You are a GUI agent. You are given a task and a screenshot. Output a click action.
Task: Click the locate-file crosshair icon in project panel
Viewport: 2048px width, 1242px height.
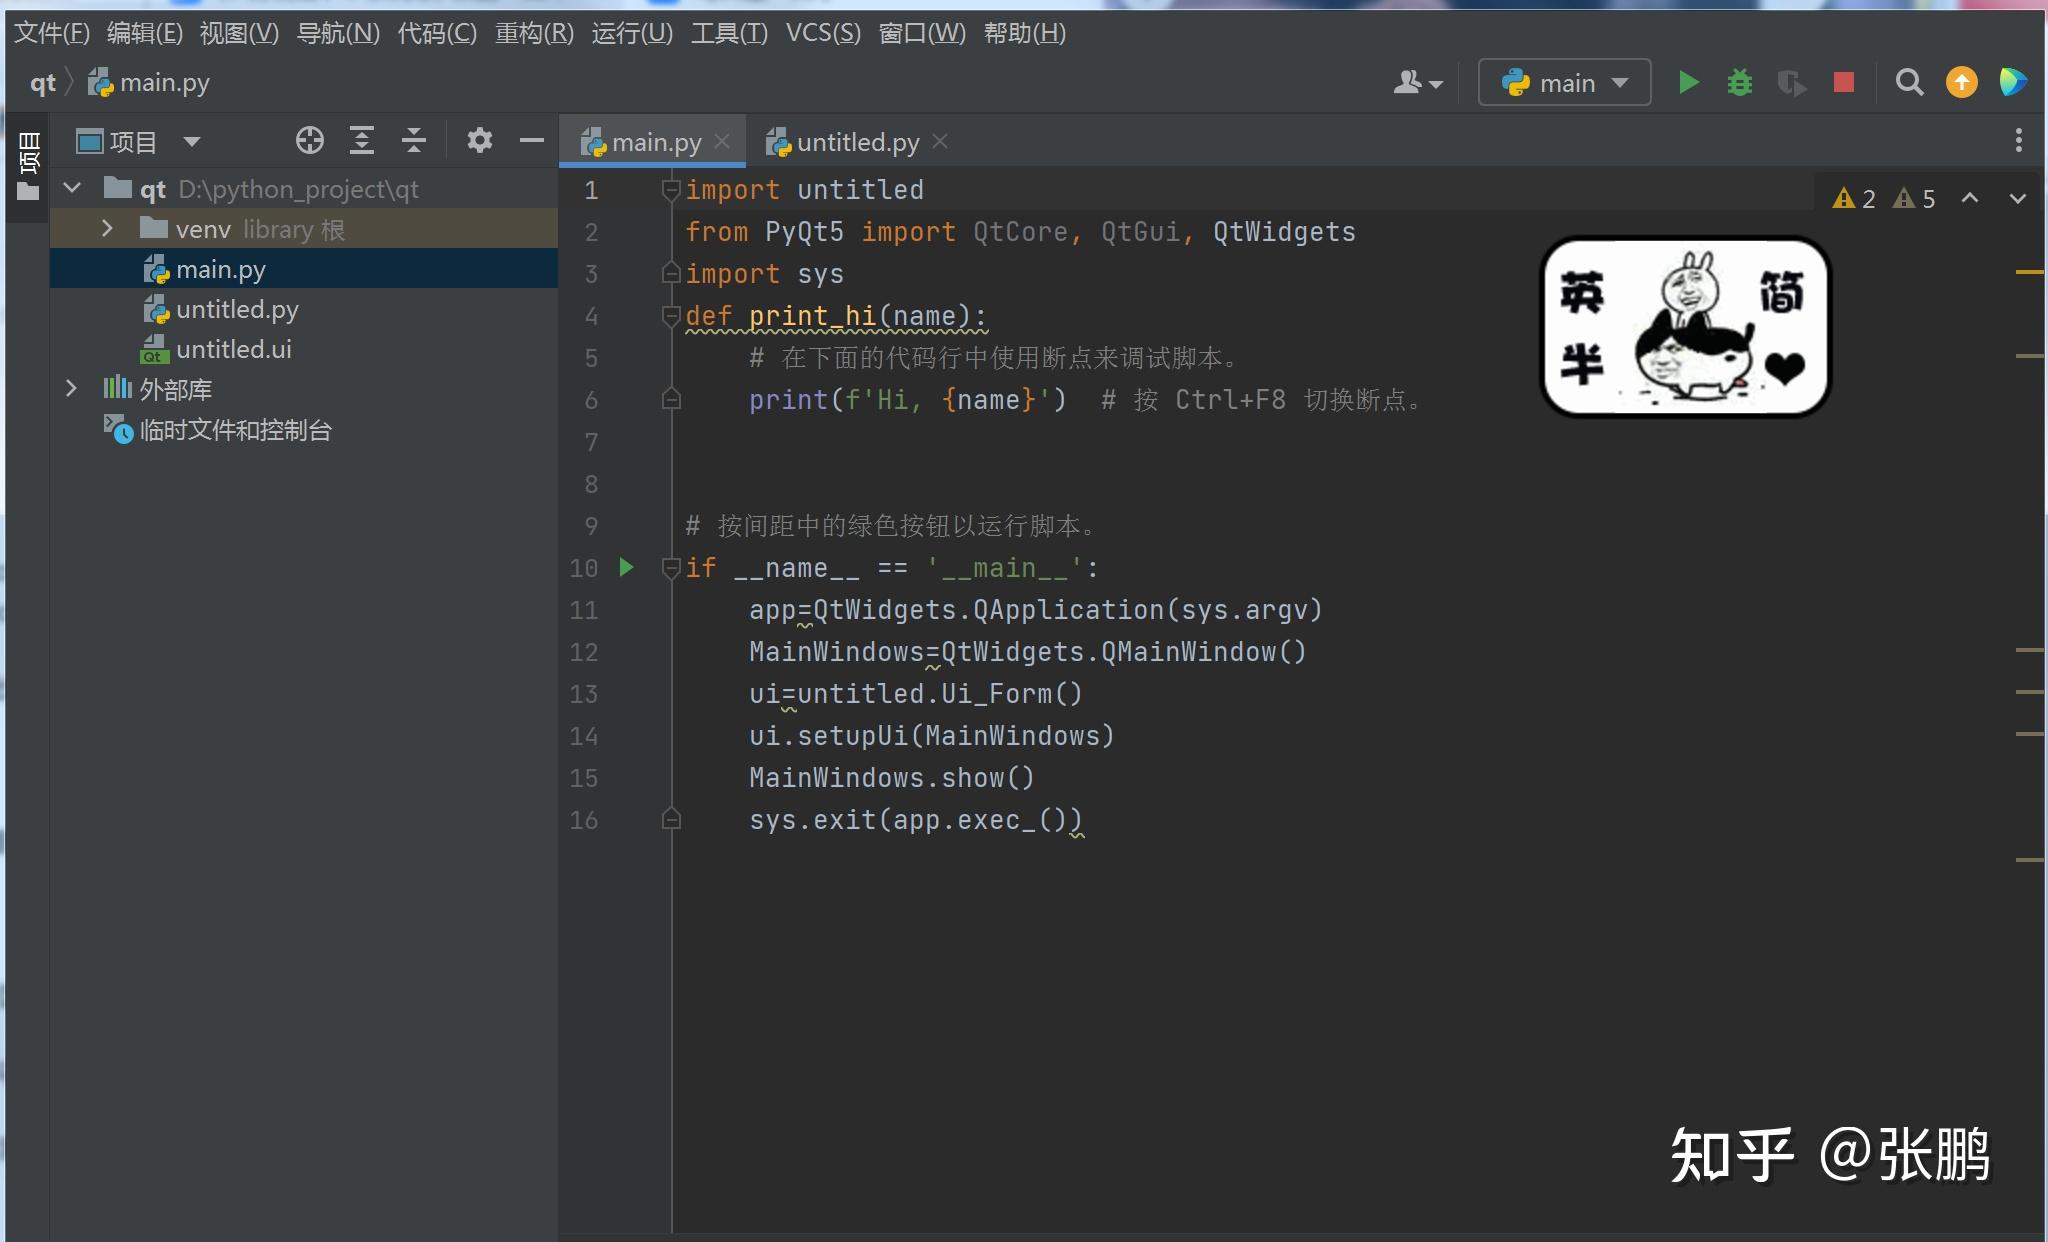click(x=309, y=141)
